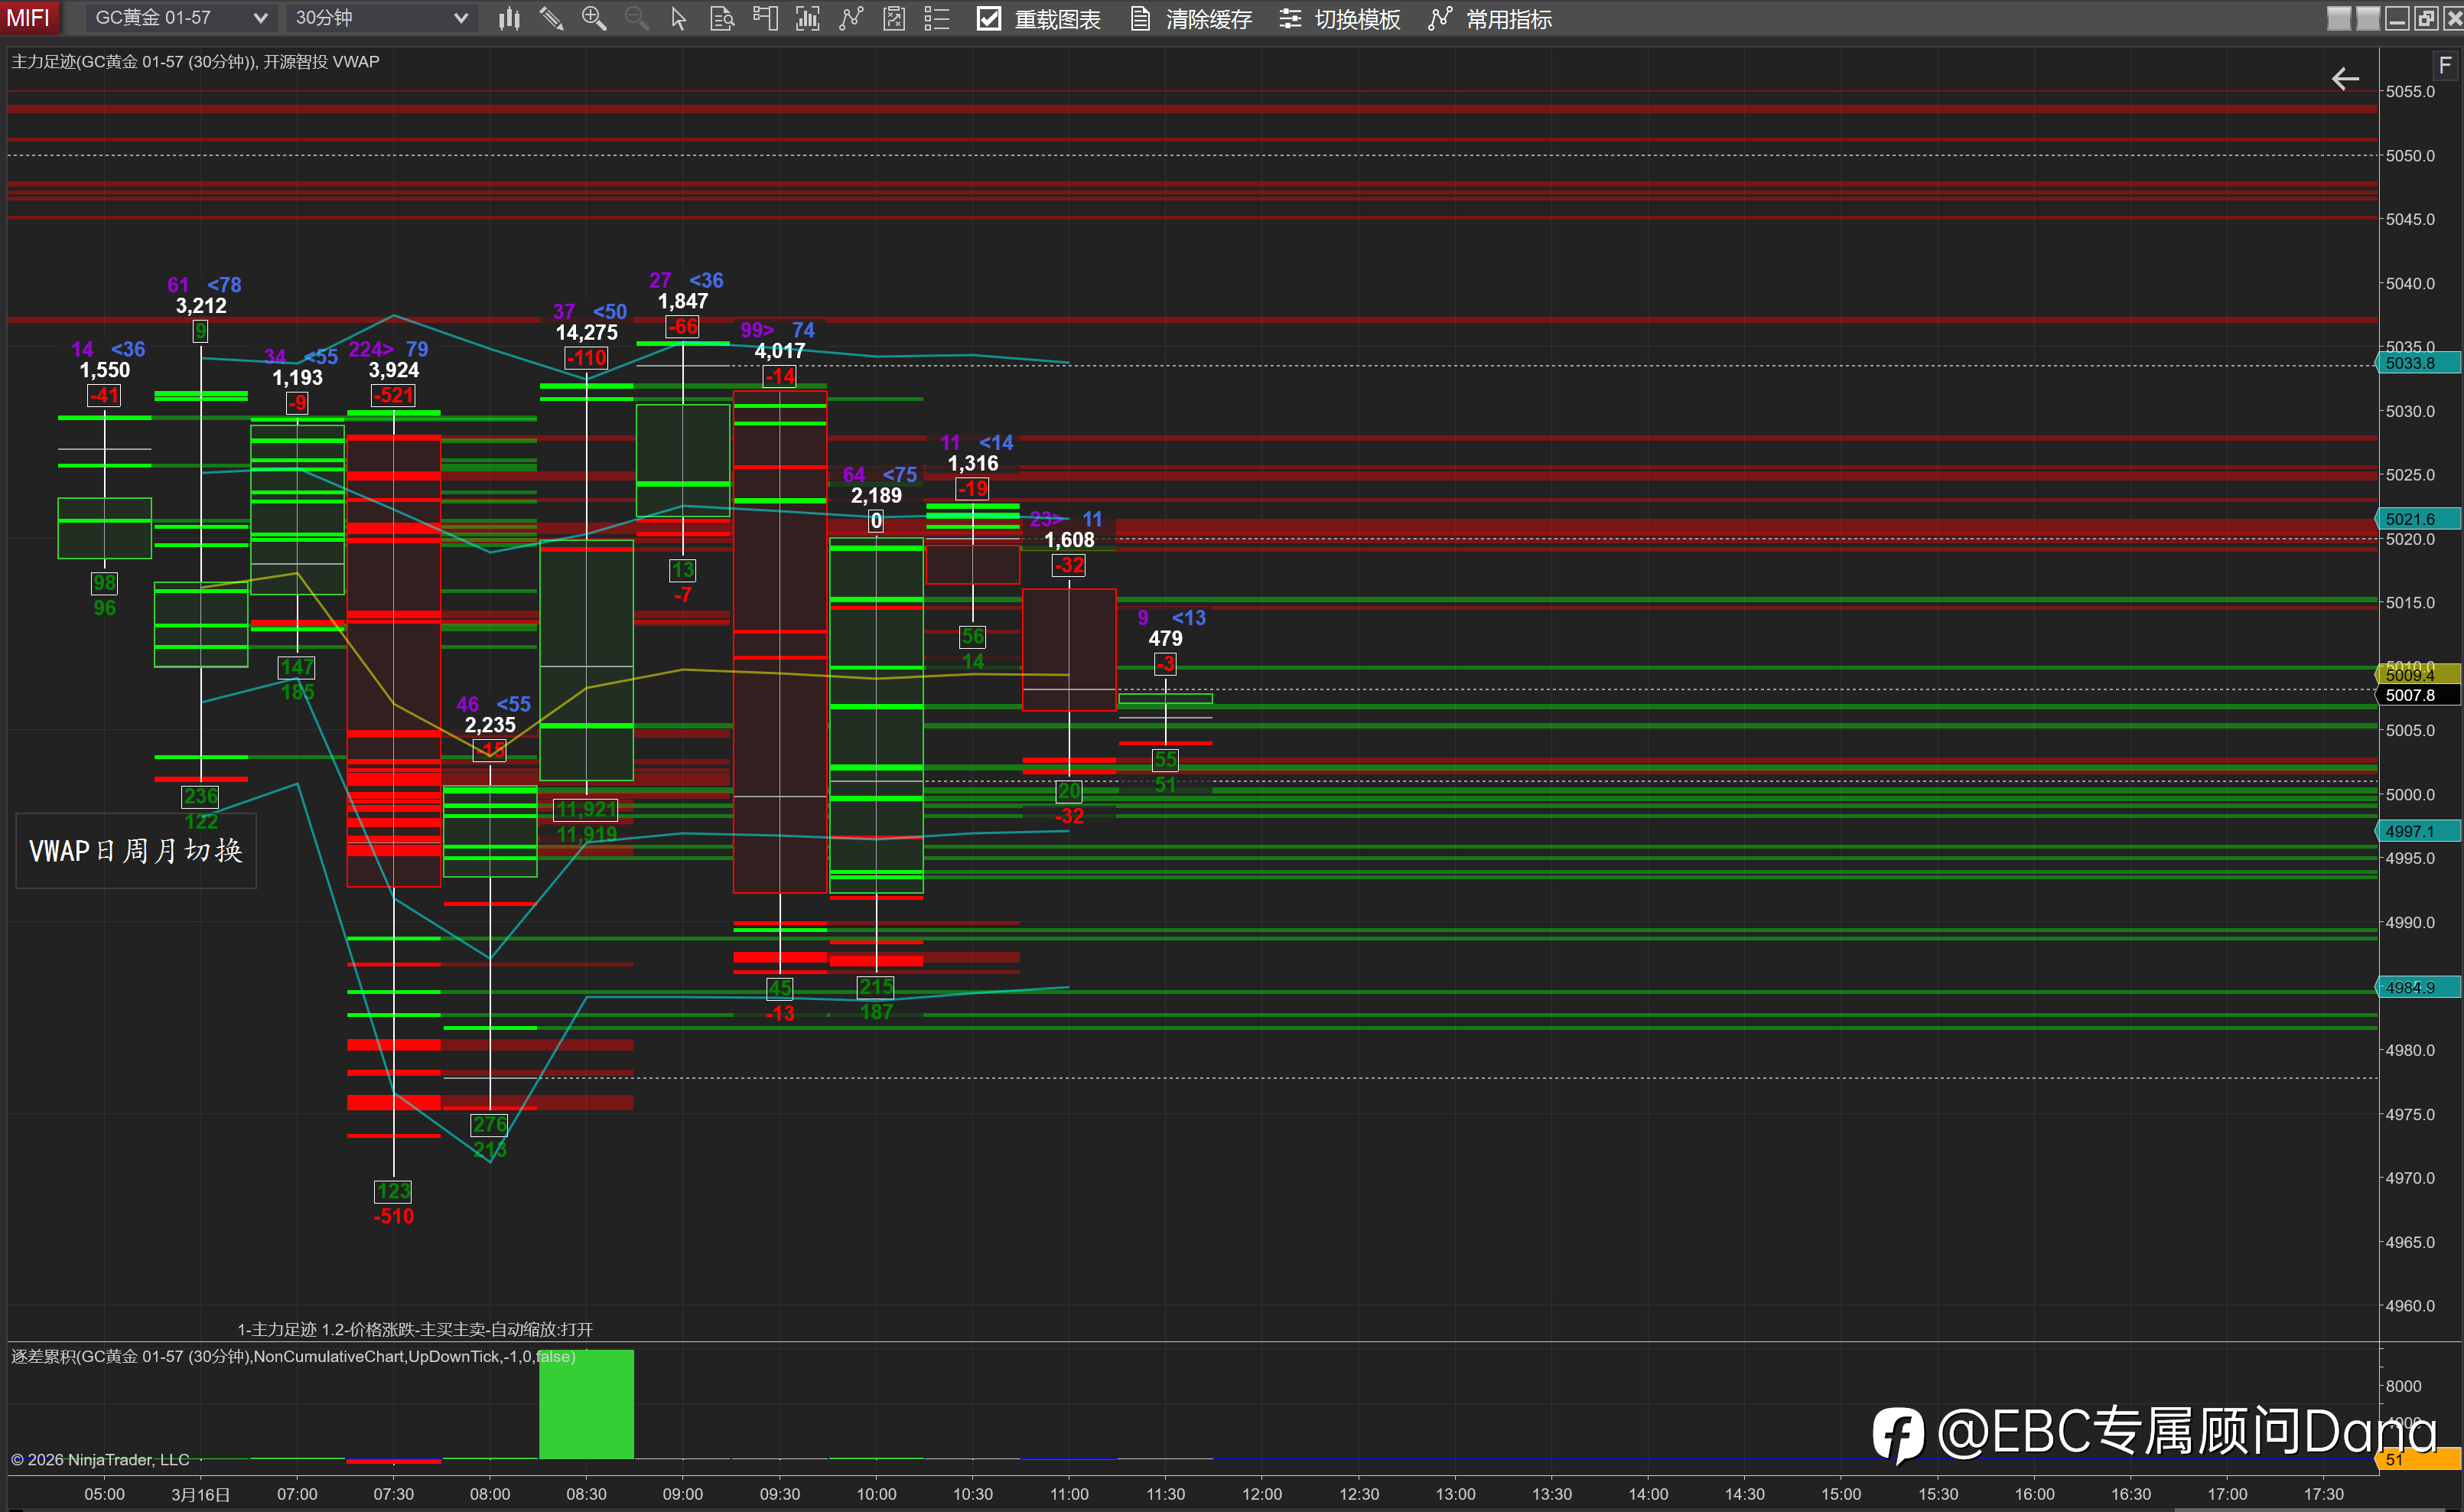Select the arrow cursor tool

tap(679, 18)
